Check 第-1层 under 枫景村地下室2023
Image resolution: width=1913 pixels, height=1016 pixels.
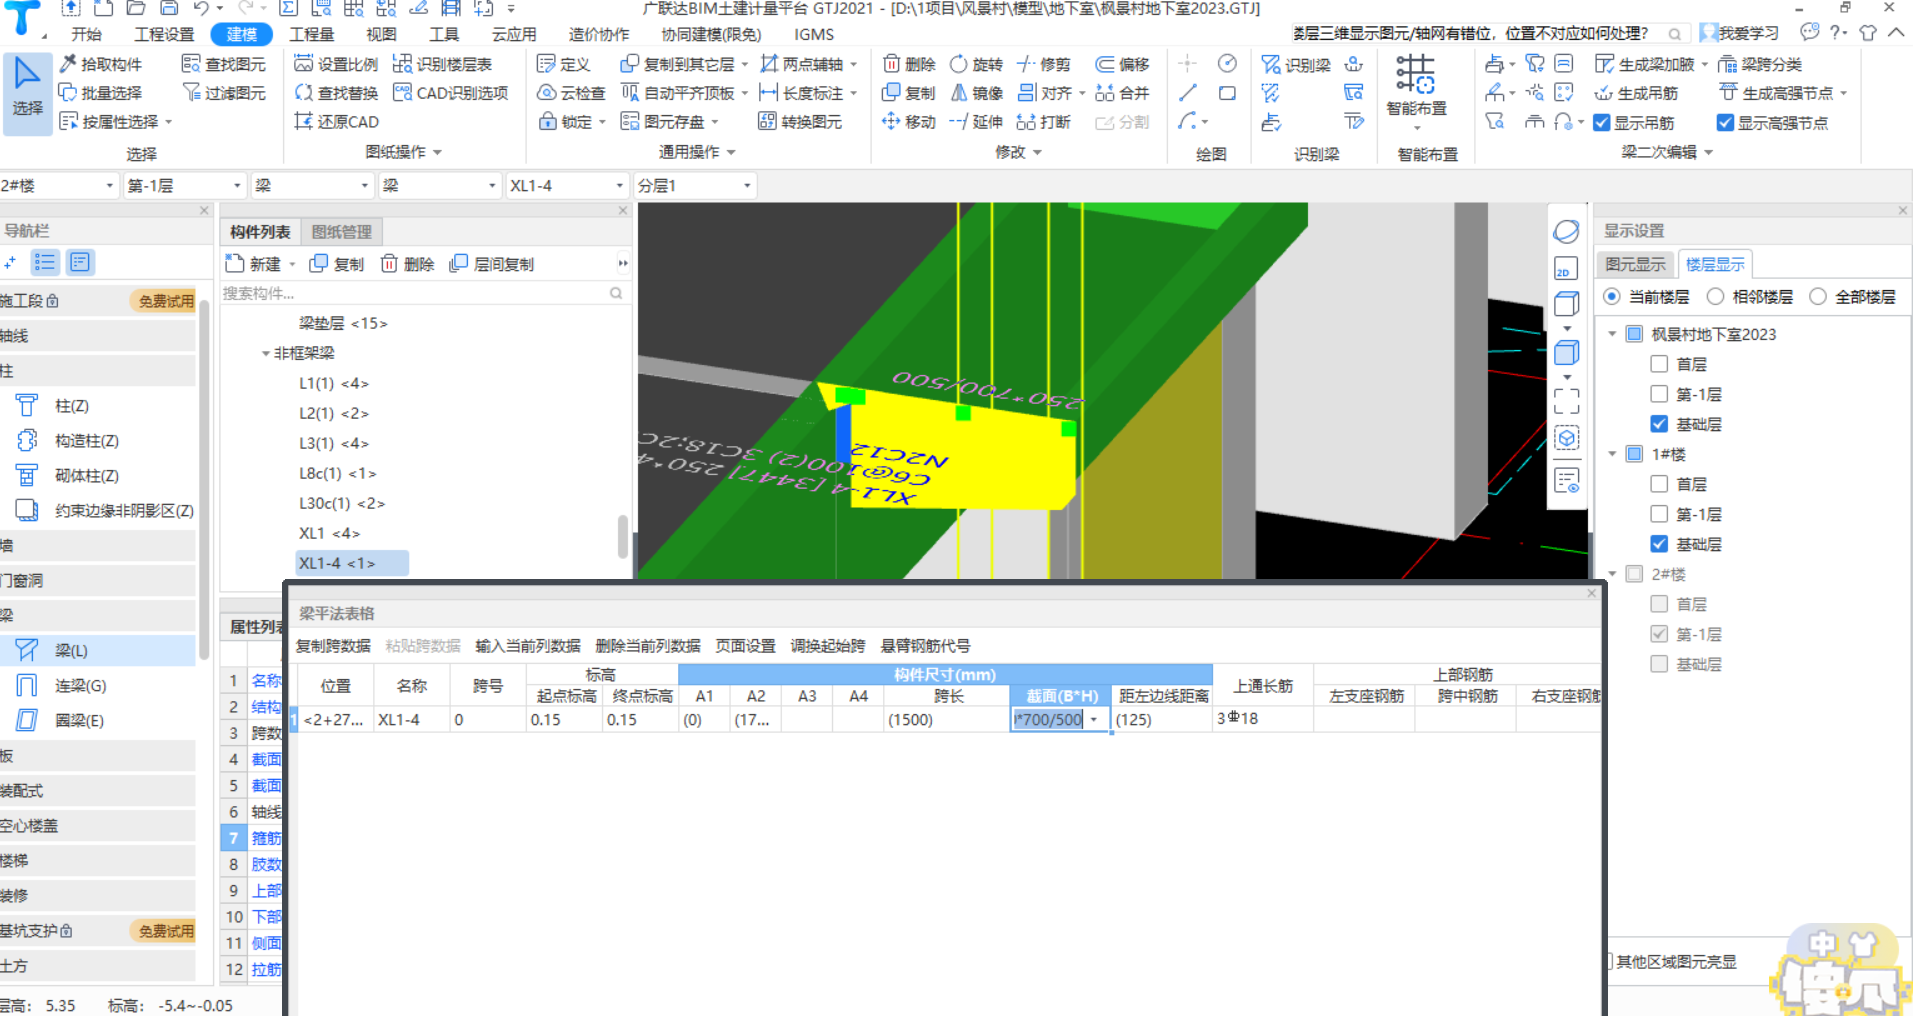coord(1659,394)
